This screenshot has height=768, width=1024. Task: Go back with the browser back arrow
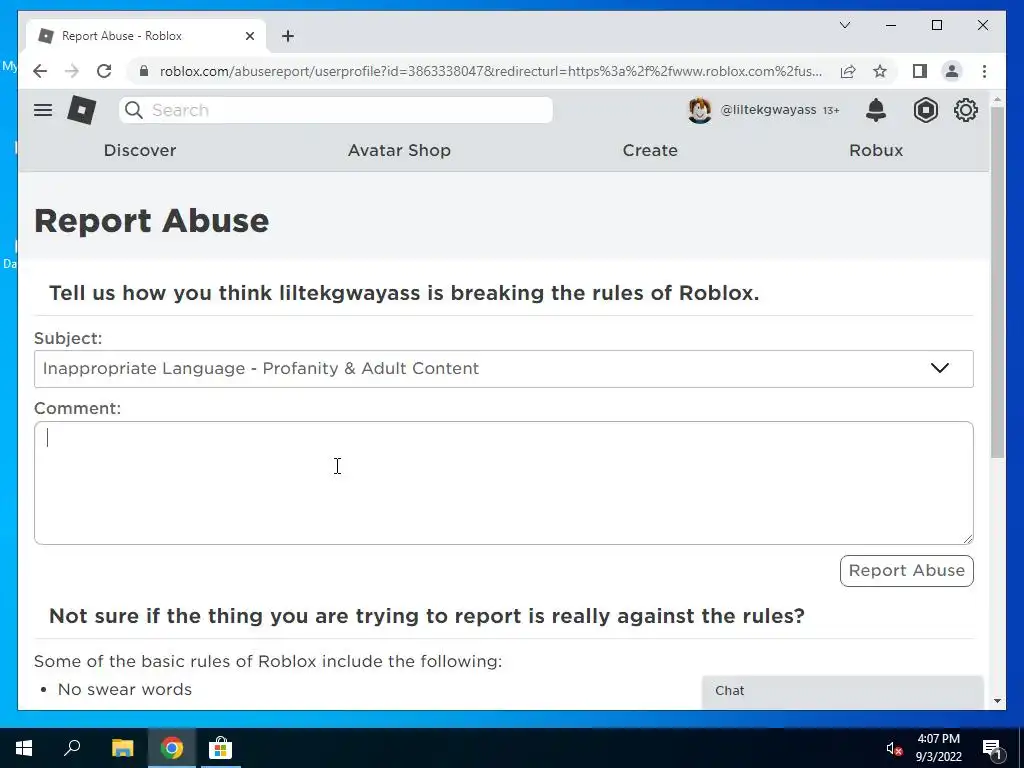(40, 71)
